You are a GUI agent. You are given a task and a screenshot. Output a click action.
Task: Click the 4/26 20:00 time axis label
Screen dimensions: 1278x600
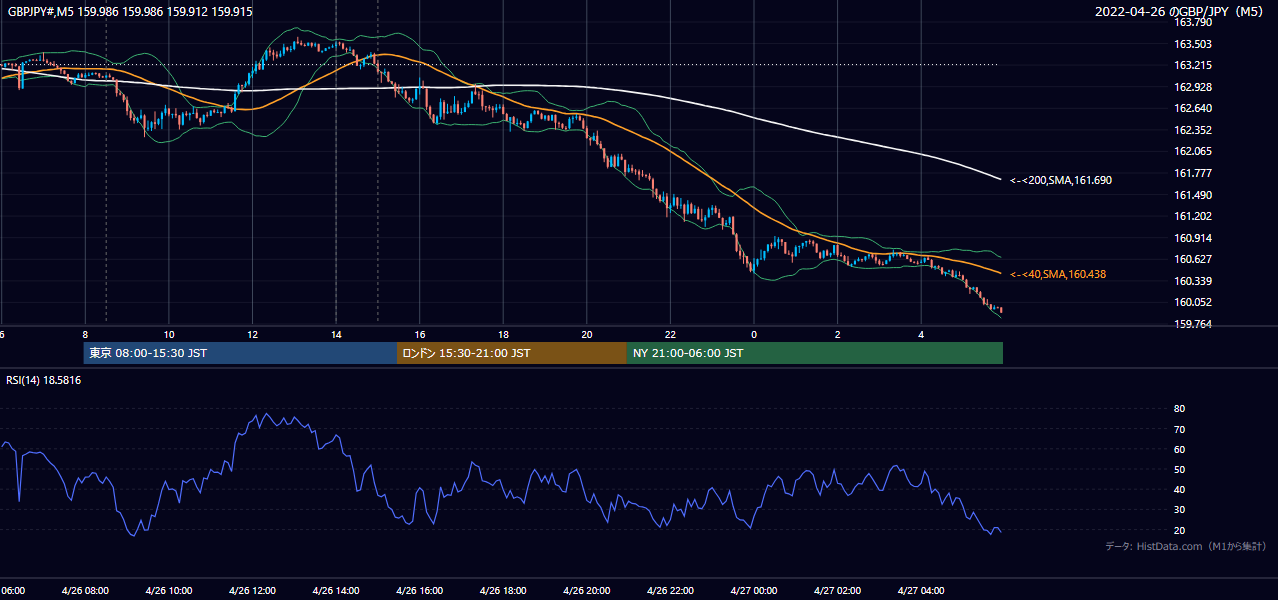click(x=586, y=590)
